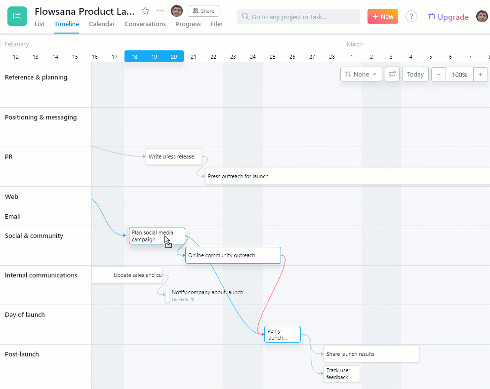Click the February month label
The height and width of the screenshot is (389, 490).
click(17, 44)
